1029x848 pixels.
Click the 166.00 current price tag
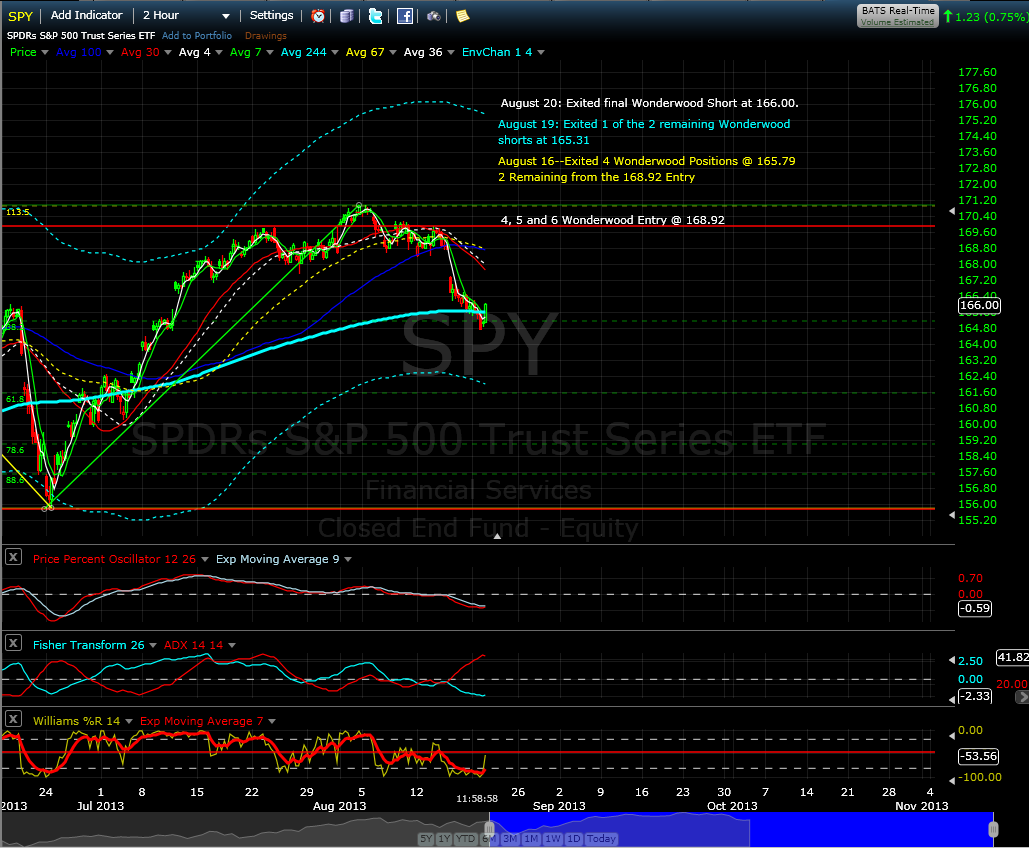(979, 305)
